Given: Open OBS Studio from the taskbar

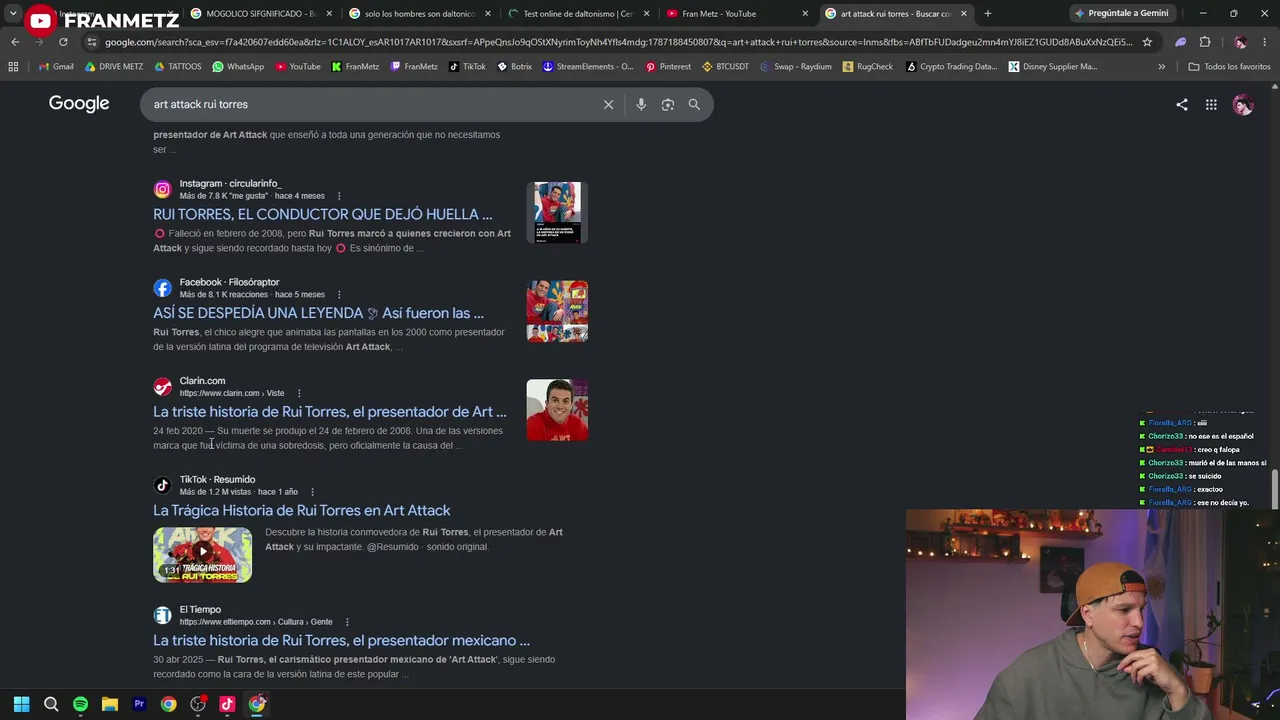Looking at the screenshot, I should coord(198,704).
